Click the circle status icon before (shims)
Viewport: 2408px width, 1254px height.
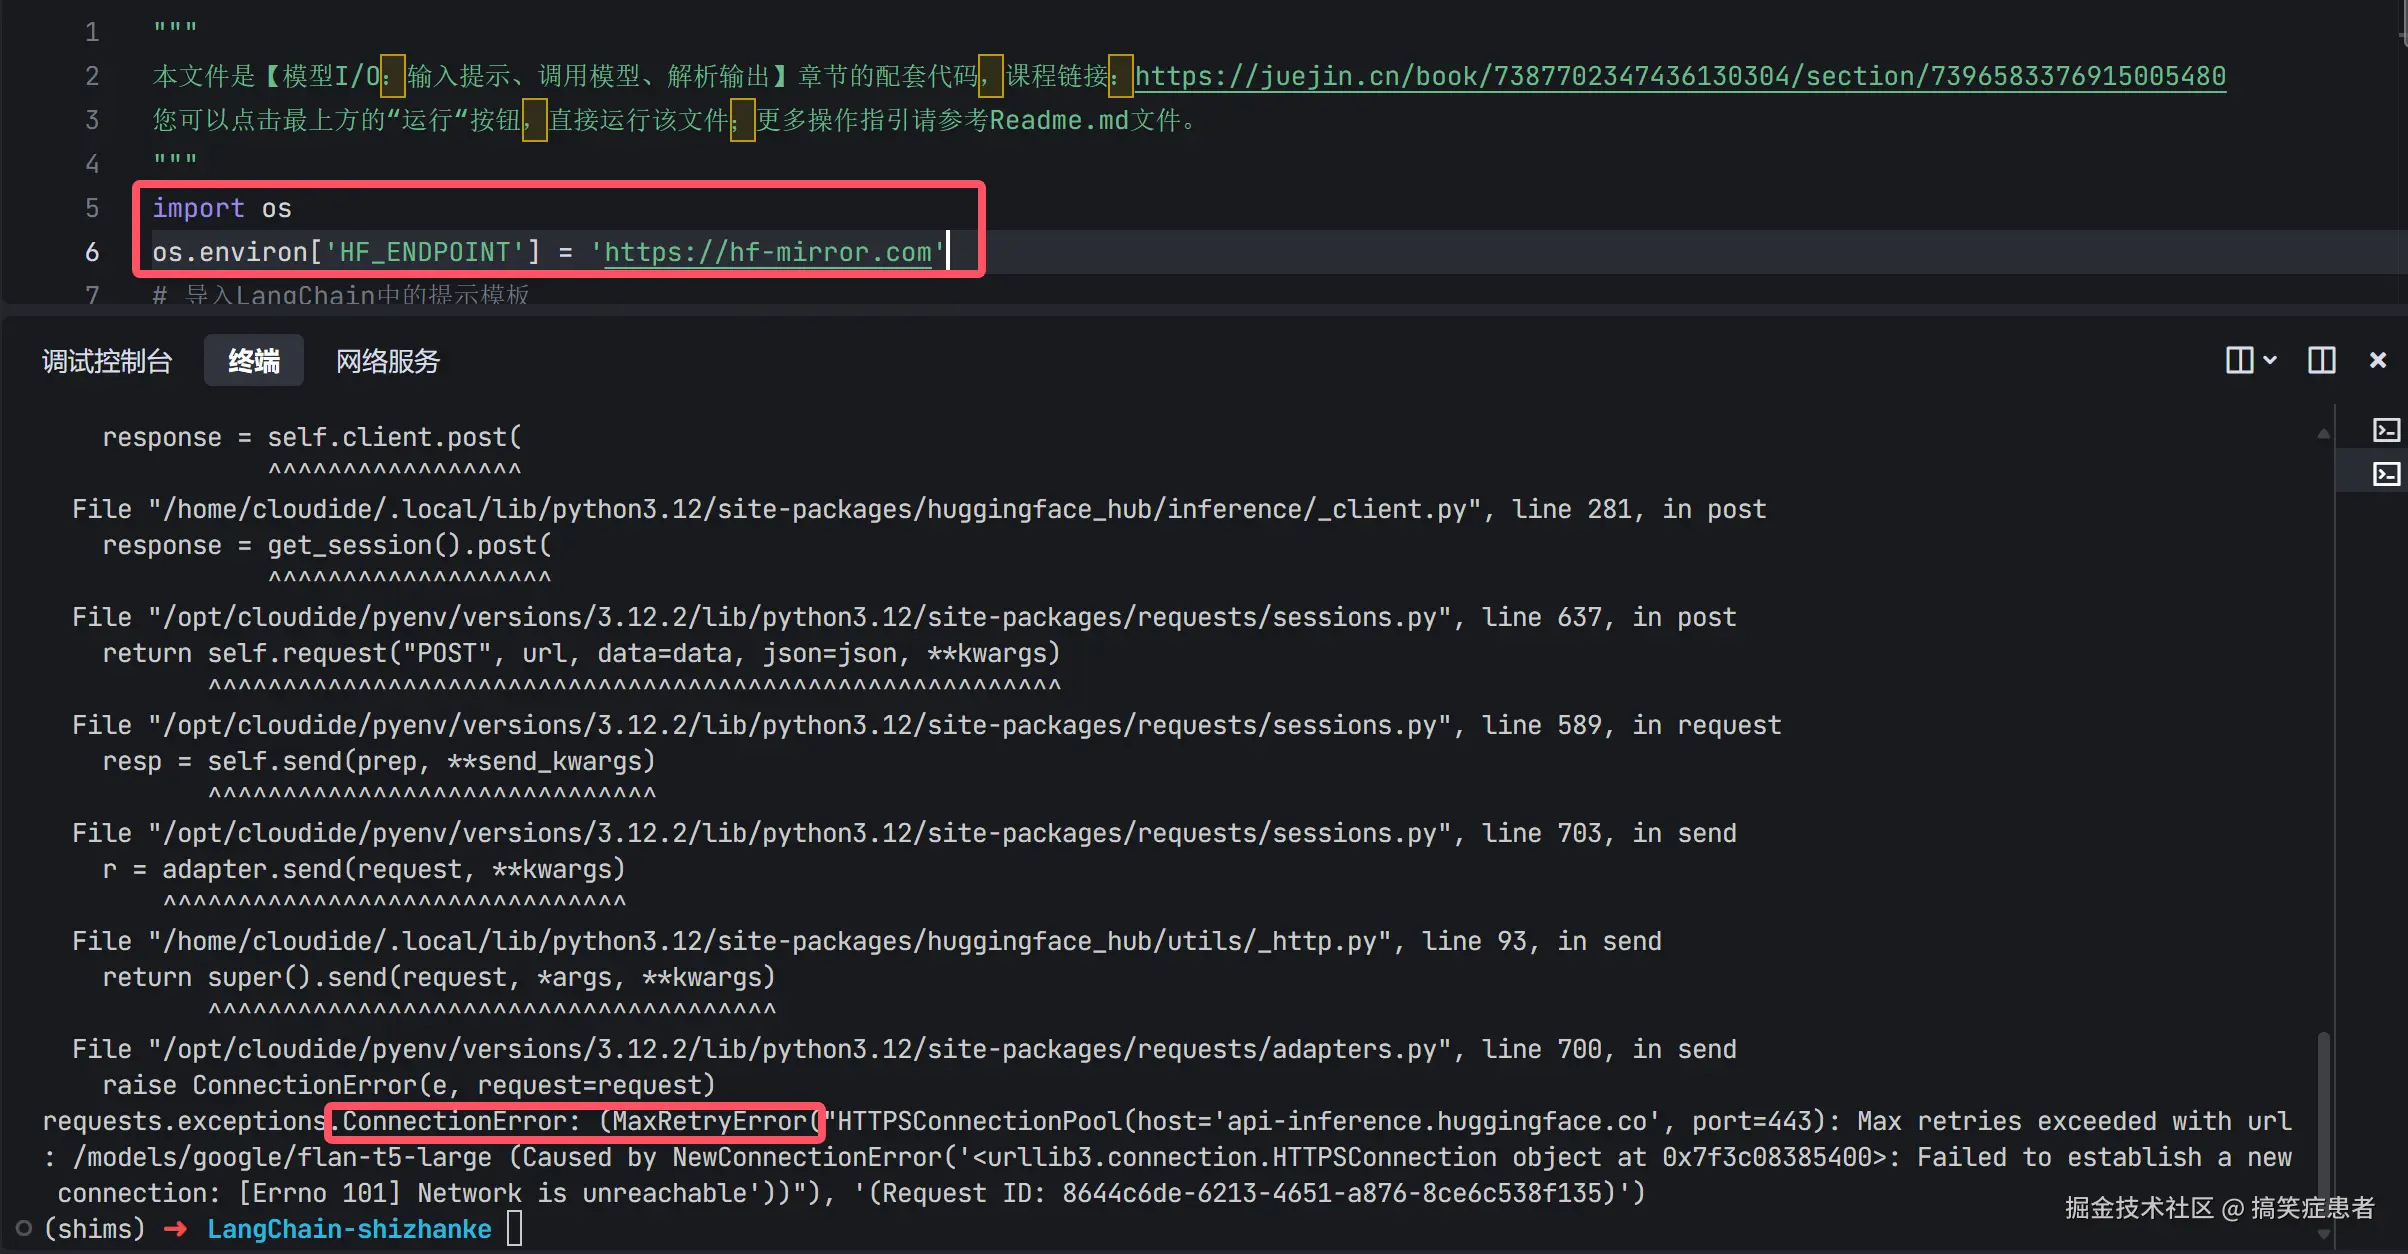coord(24,1229)
